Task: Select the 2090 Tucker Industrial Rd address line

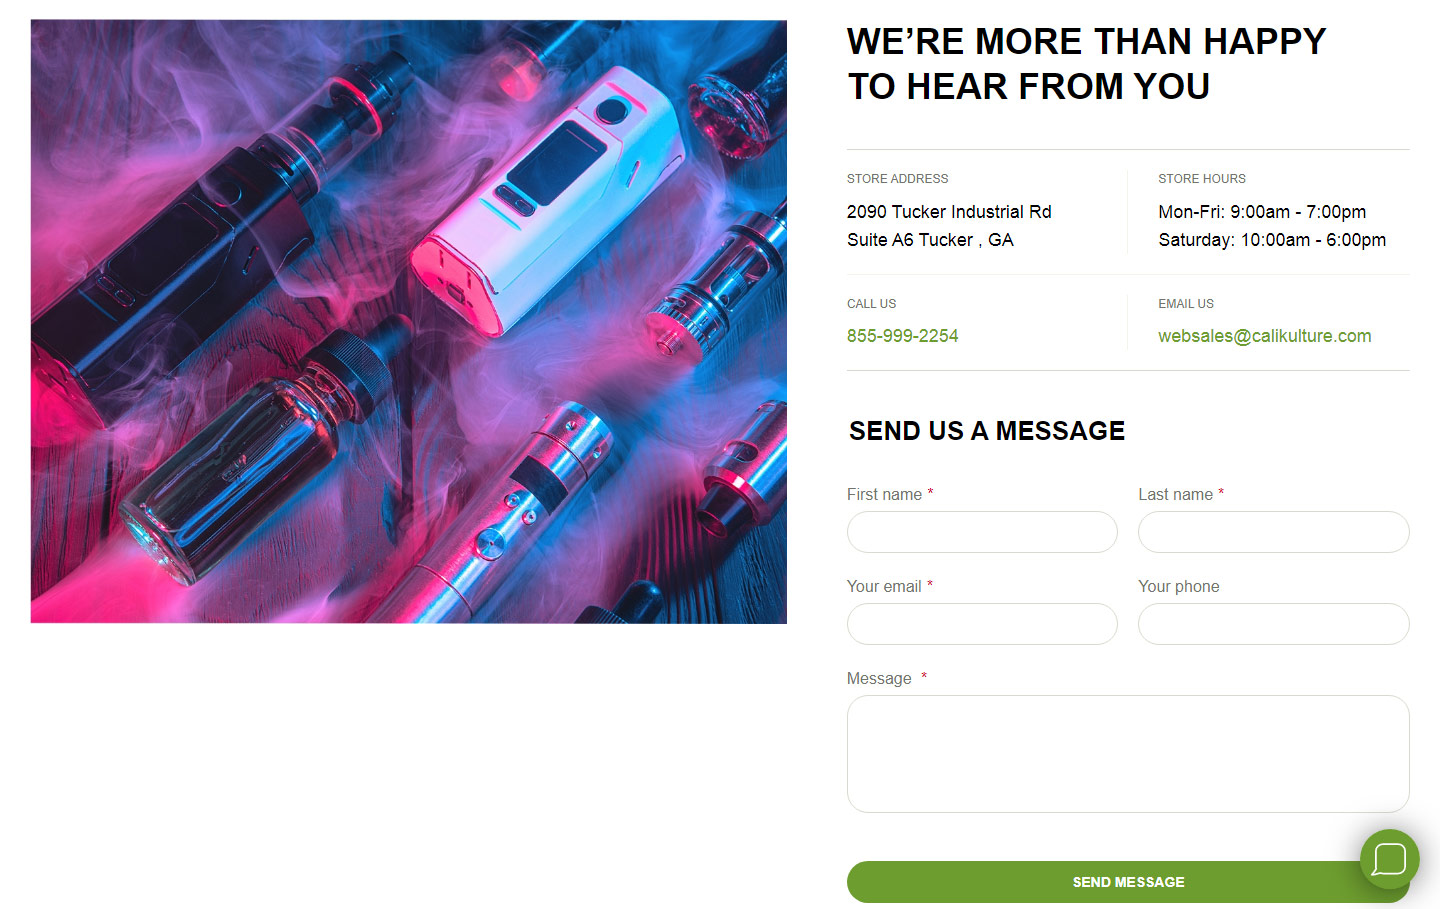Action: pos(949,212)
